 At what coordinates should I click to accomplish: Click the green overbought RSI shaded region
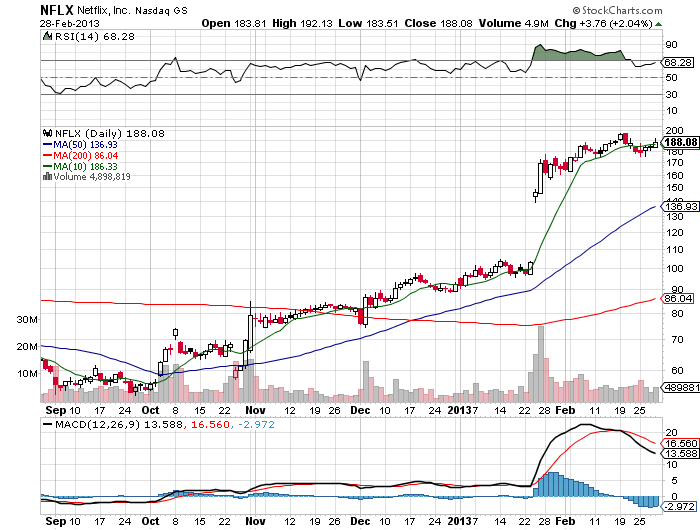coord(576,54)
